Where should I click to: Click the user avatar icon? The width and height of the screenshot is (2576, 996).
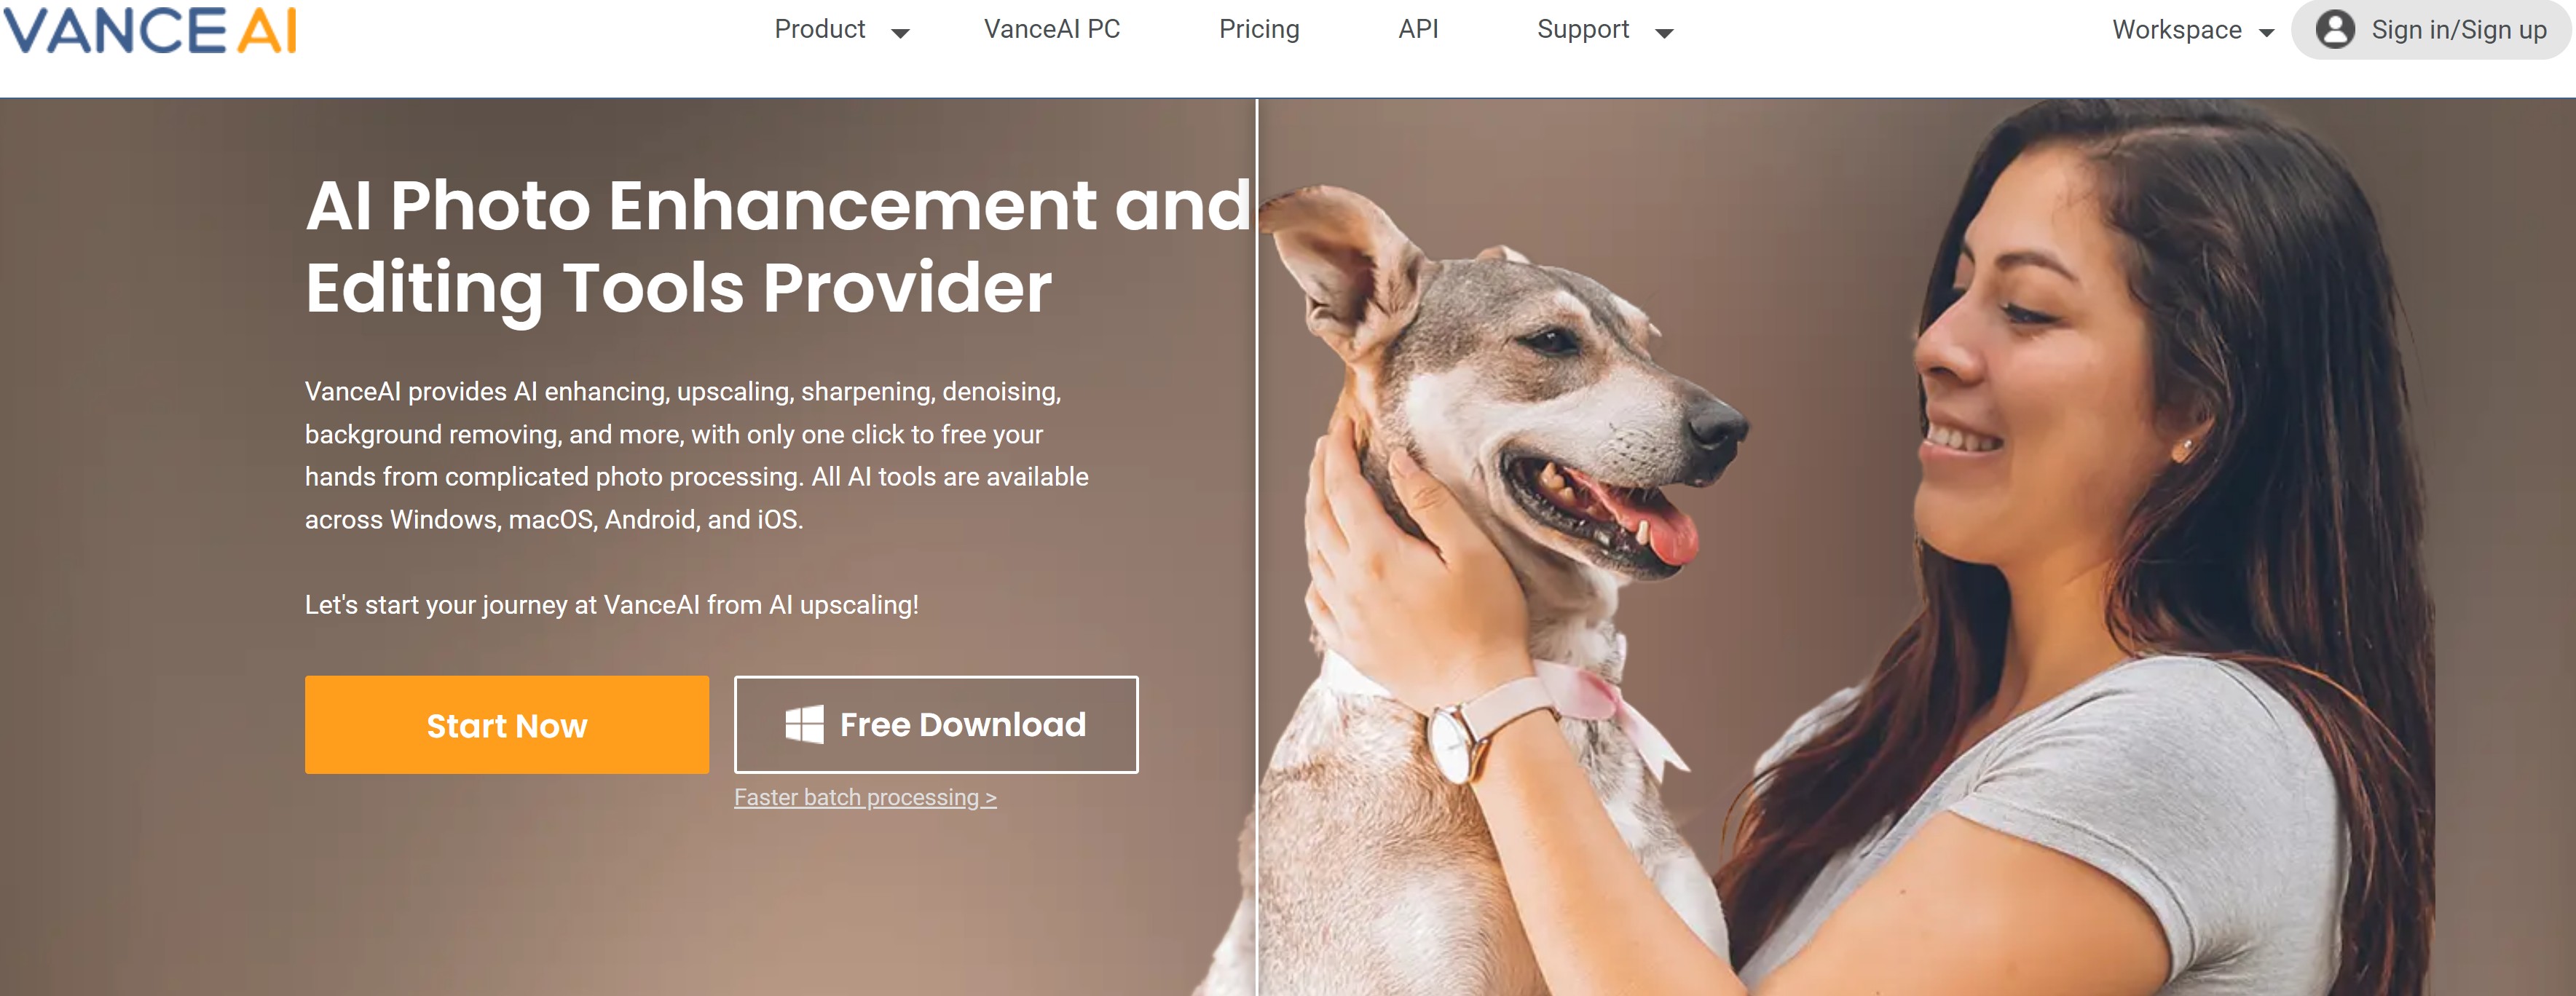tap(2335, 30)
